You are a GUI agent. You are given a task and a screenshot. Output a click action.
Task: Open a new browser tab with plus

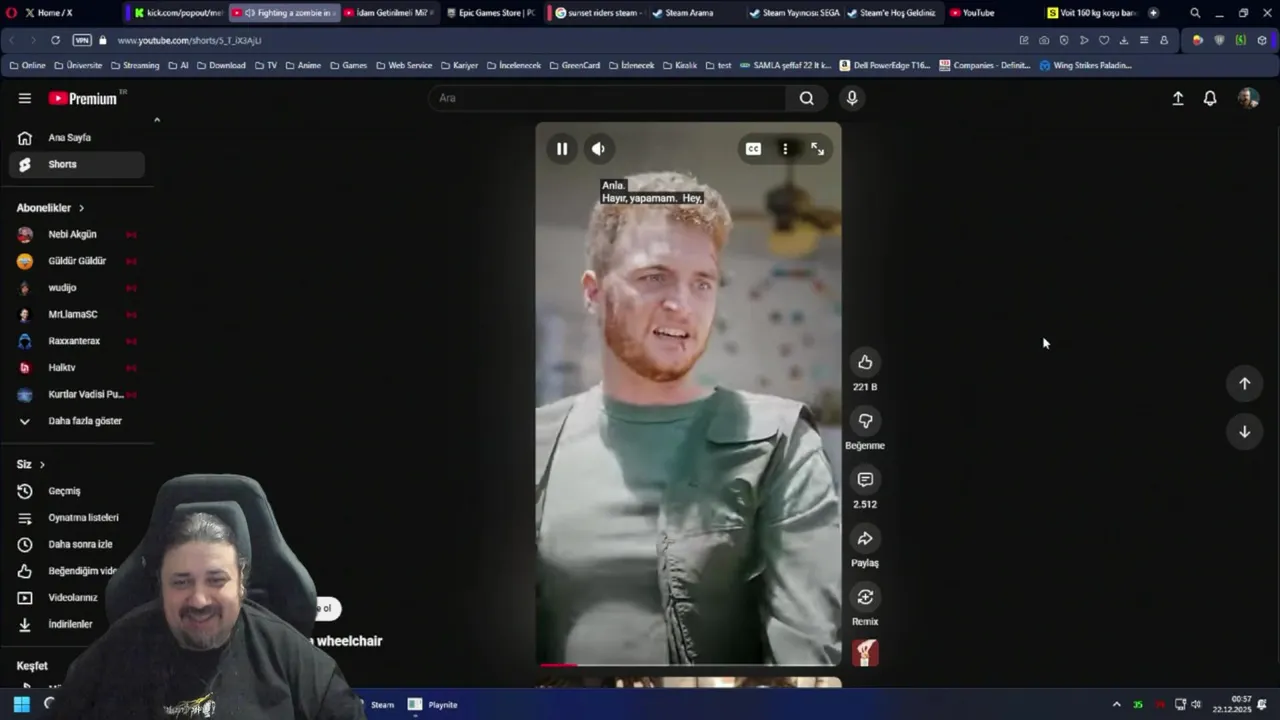(x=1153, y=13)
